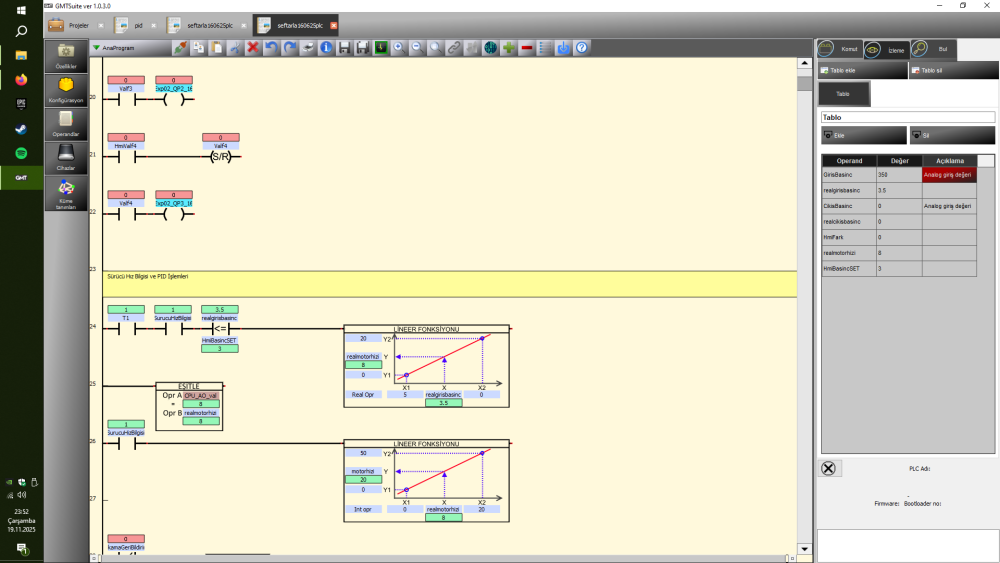
Task: Click the Tablo sil button
Action: [952, 70]
